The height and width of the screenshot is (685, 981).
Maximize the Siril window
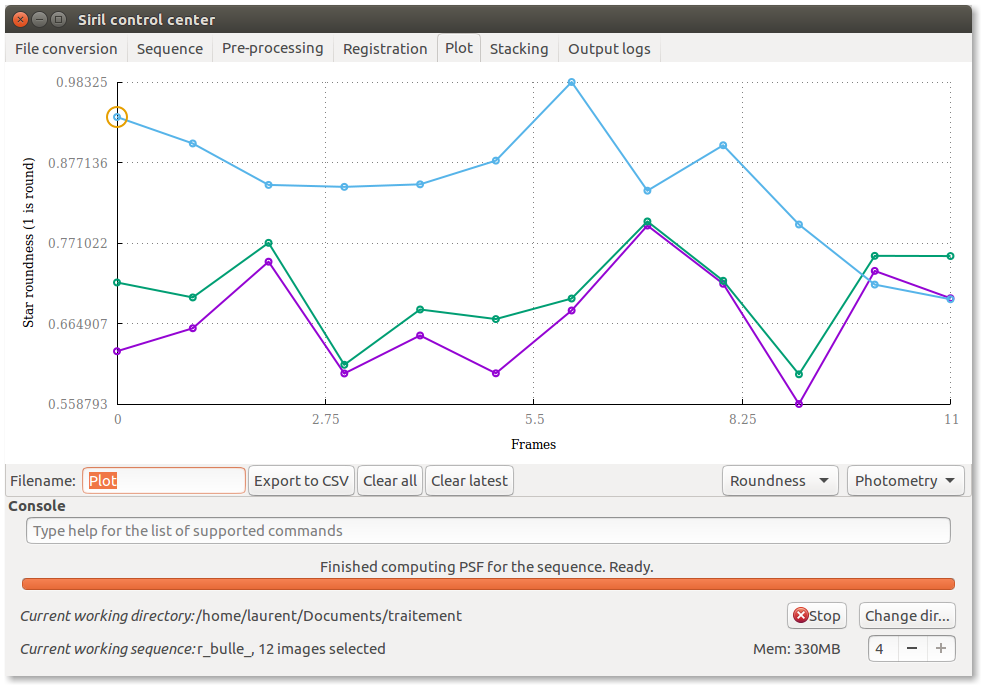pos(58,19)
